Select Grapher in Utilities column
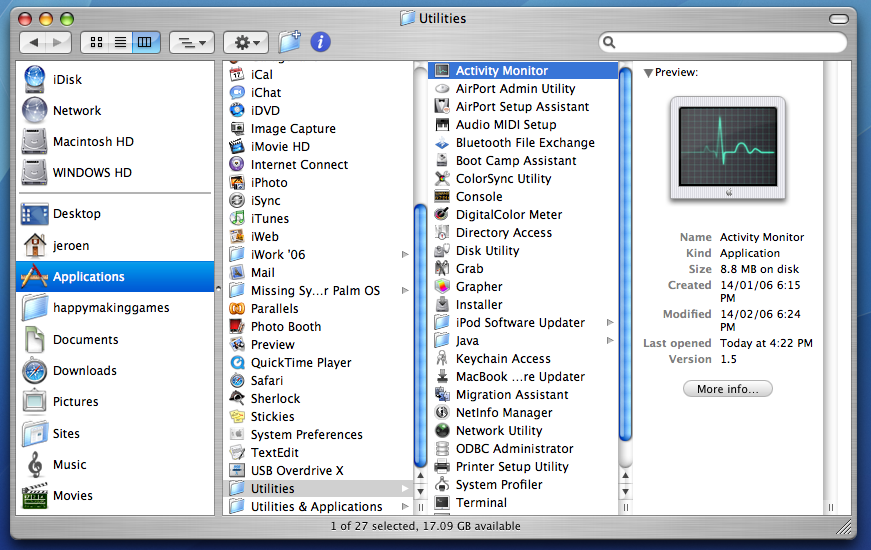Image resolution: width=871 pixels, height=550 pixels. coord(523,287)
